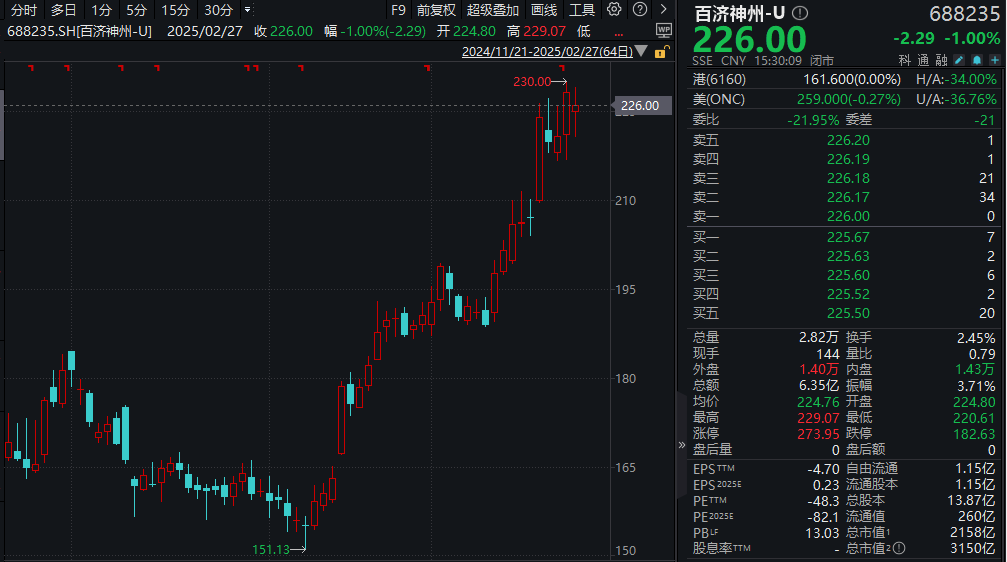
Task: Click the 均价 value 224.76
Action: click(x=818, y=401)
